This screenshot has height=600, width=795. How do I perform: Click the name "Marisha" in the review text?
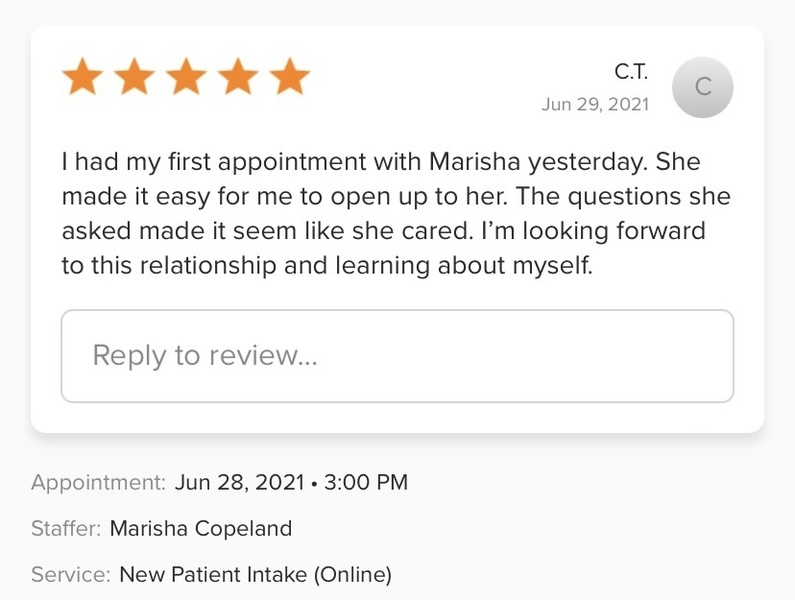coord(475,163)
